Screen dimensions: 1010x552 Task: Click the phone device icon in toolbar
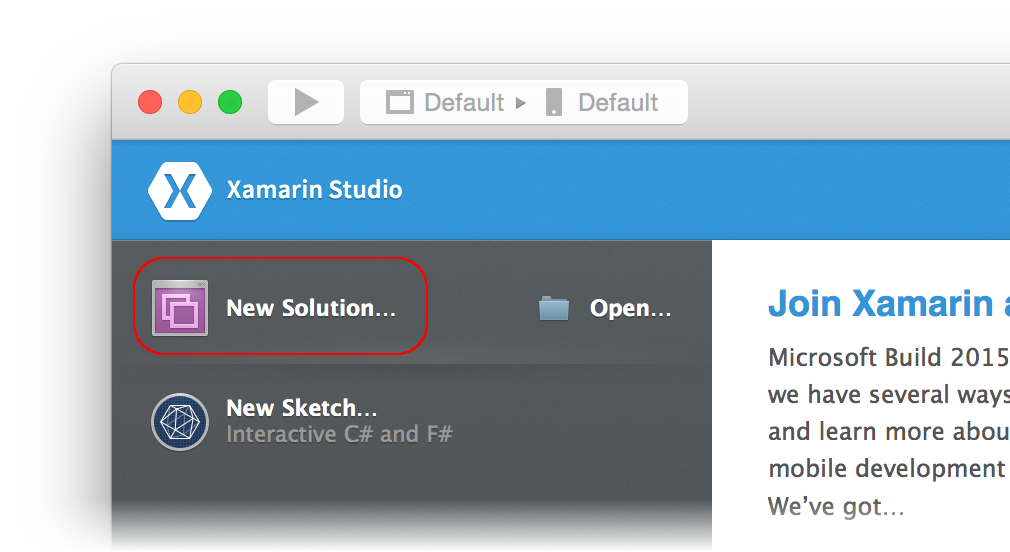[554, 102]
